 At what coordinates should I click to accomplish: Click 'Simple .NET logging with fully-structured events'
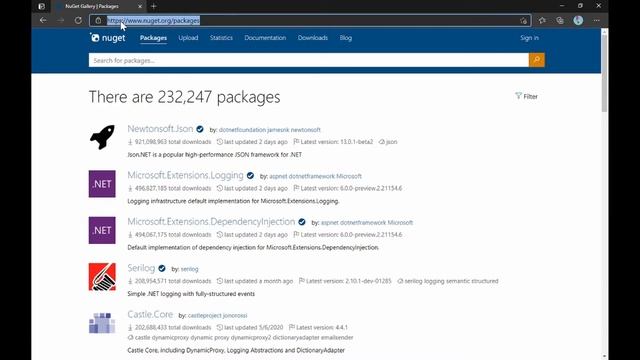tap(191, 294)
